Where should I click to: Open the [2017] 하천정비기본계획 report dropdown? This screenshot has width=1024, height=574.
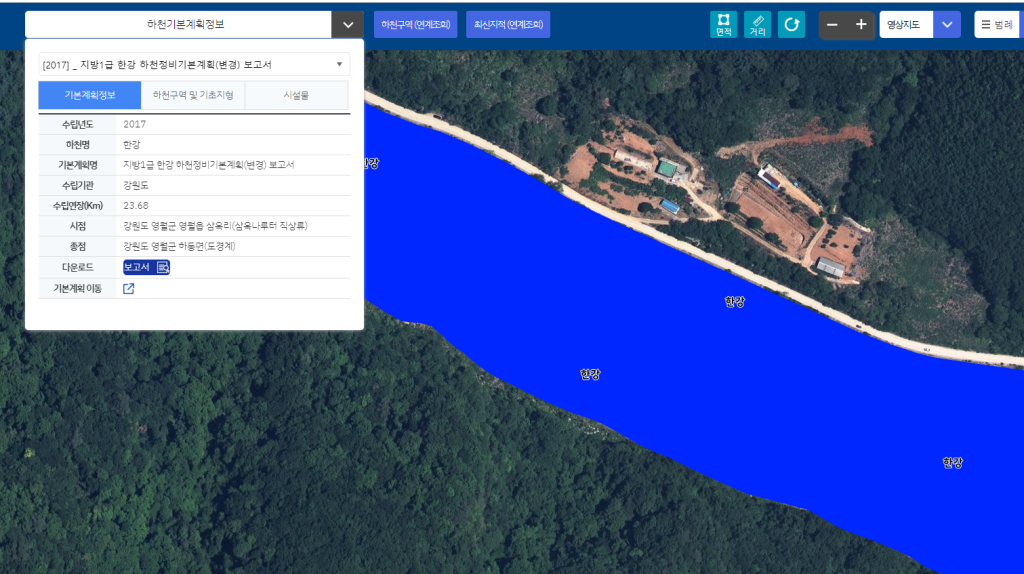click(194, 64)
